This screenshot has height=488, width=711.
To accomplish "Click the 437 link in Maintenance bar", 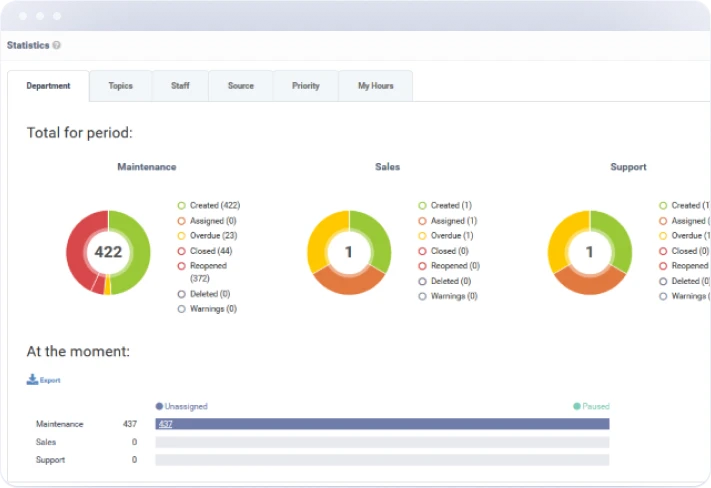I will coord(166,424).
